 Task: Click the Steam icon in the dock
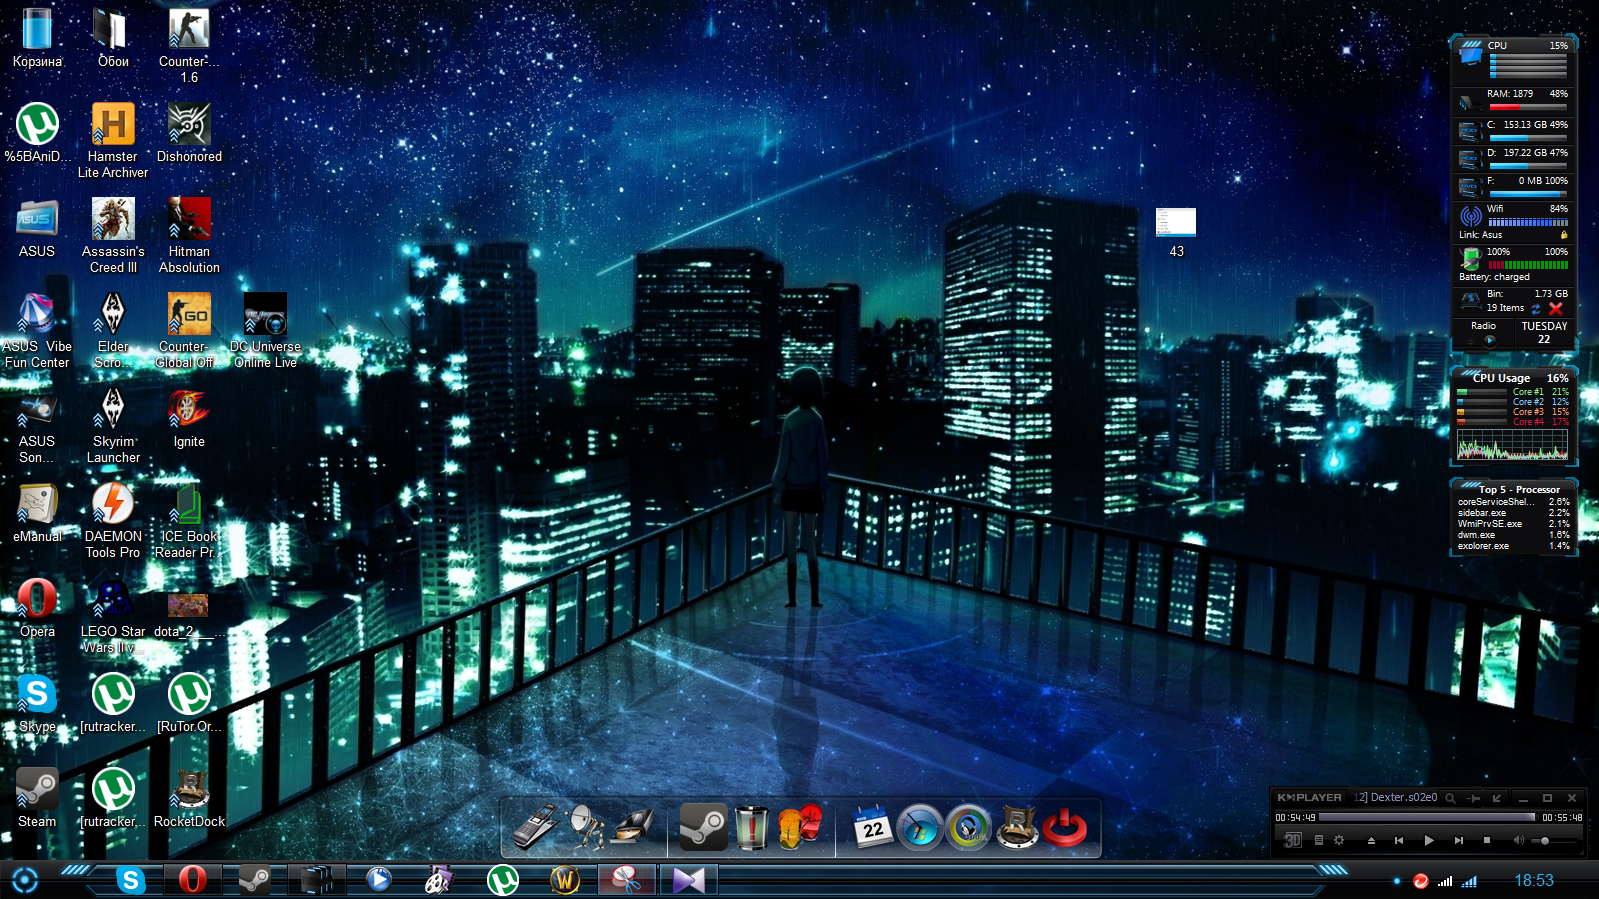[704, 827]
